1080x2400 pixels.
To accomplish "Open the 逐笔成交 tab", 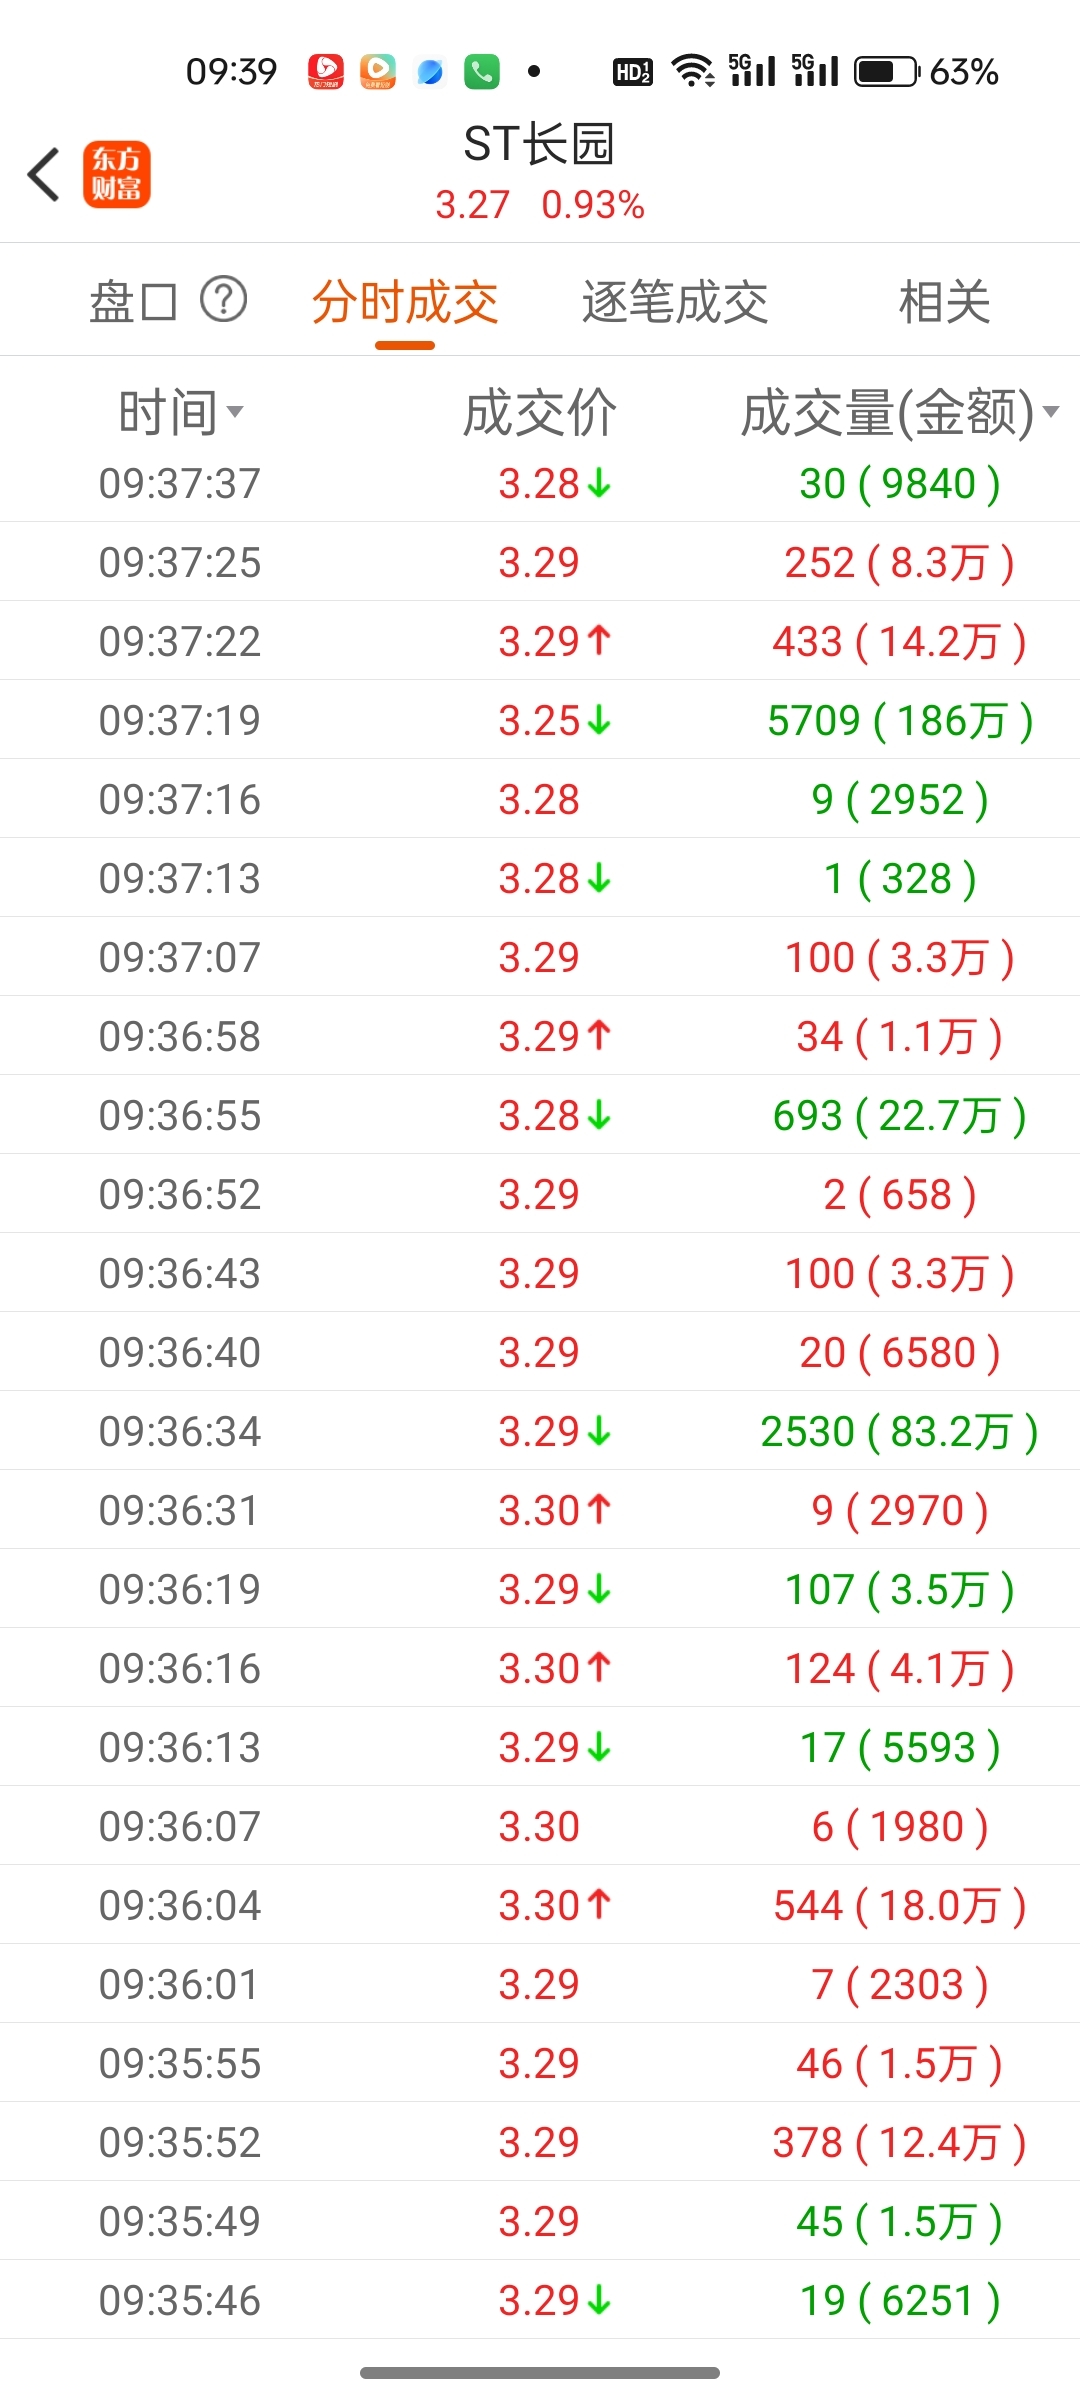I will tap(675, 302).
